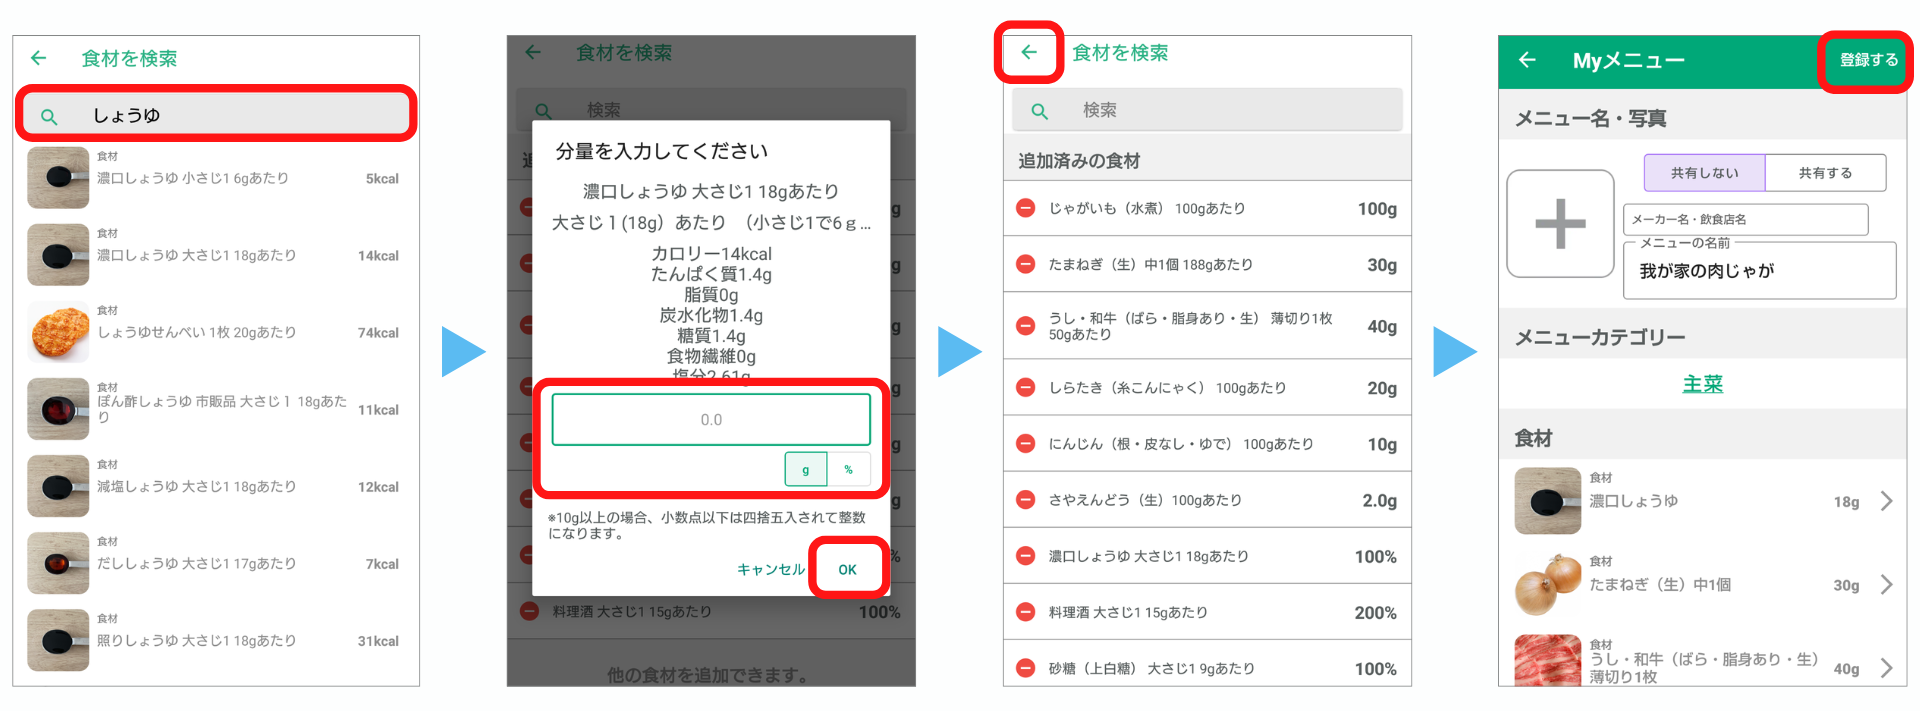Click thumbnail of だししょうゆ spoon
This screenshot has height=711, width=1920.
pos(58,563)
